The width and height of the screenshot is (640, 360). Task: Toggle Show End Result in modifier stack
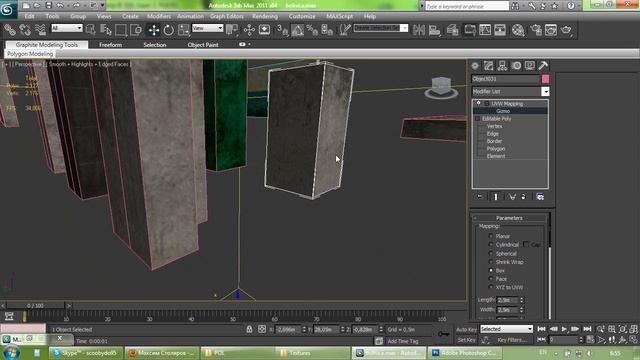(496, 197)
